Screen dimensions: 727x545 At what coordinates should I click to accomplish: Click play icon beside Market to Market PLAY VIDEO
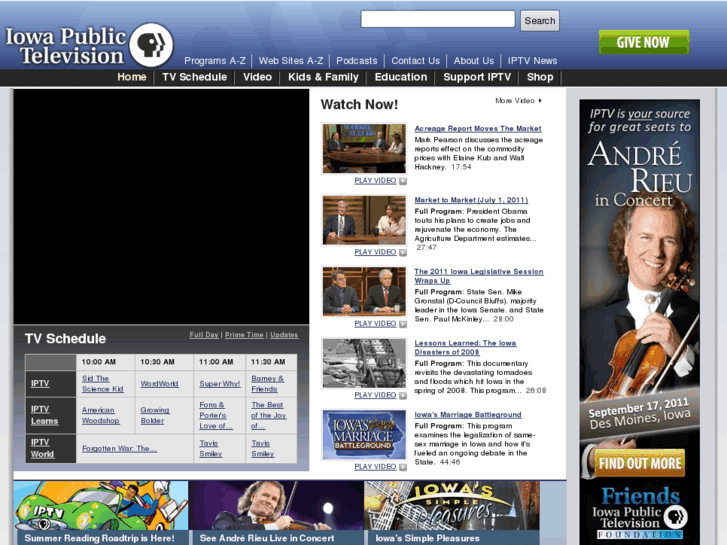click(x=403, y=252)
